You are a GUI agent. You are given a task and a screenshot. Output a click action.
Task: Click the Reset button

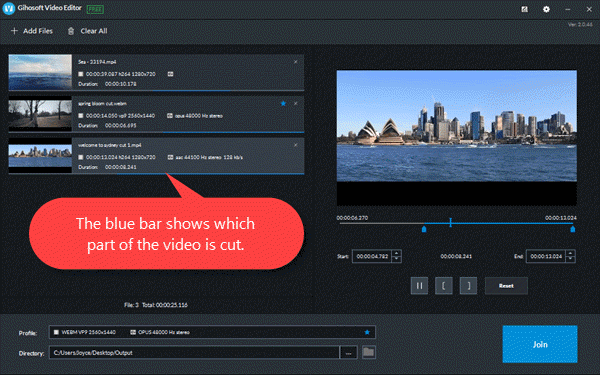click(506, 285)
